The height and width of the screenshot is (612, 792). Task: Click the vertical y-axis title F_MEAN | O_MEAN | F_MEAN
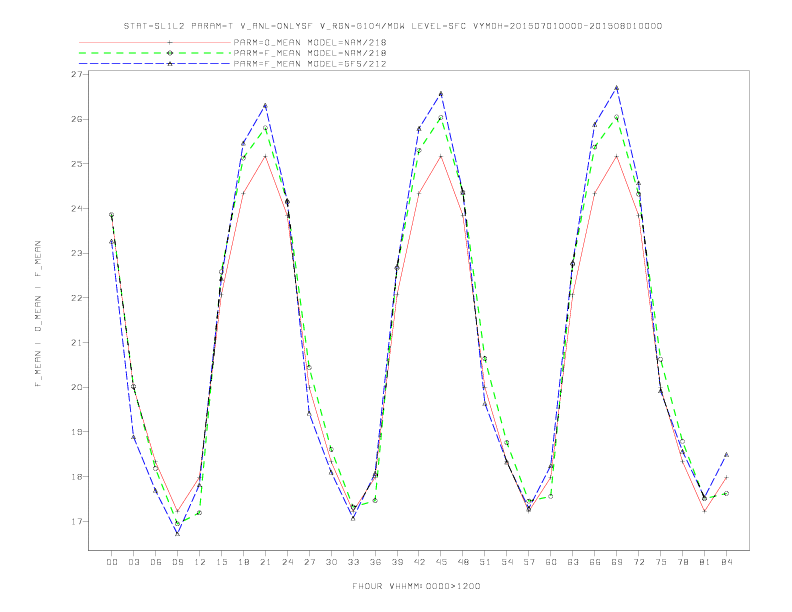coord(38,314)
